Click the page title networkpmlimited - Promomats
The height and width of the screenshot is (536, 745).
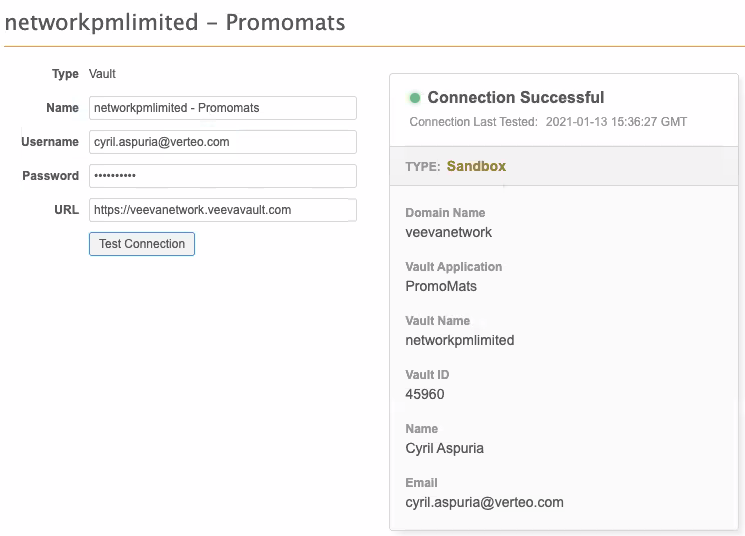coord(175,22)
